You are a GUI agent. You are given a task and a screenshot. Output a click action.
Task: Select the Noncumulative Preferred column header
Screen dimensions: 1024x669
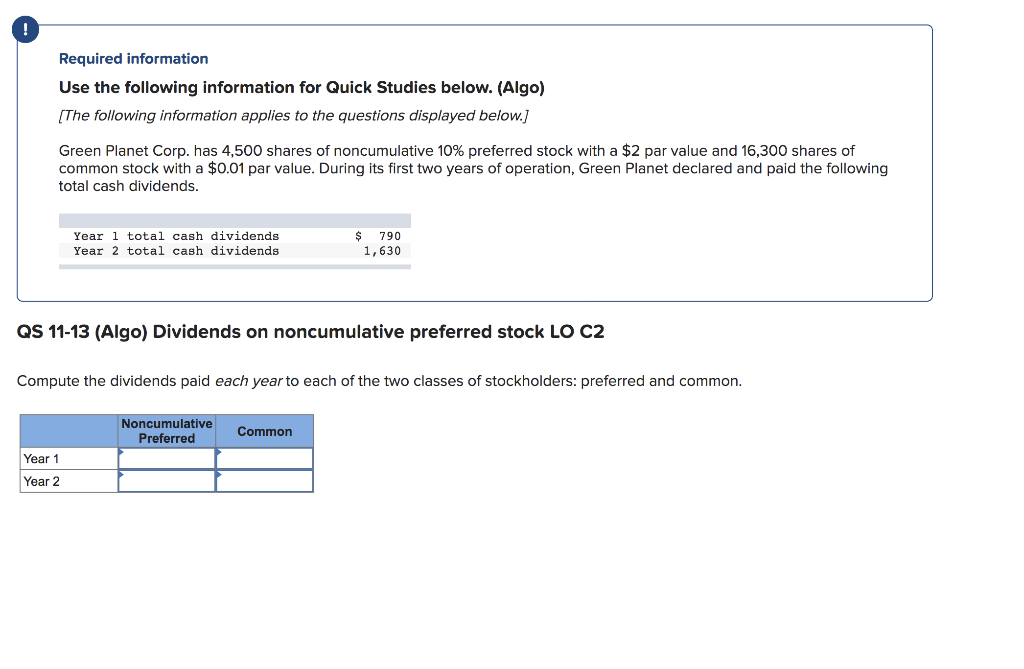click(x=166, y=430)
